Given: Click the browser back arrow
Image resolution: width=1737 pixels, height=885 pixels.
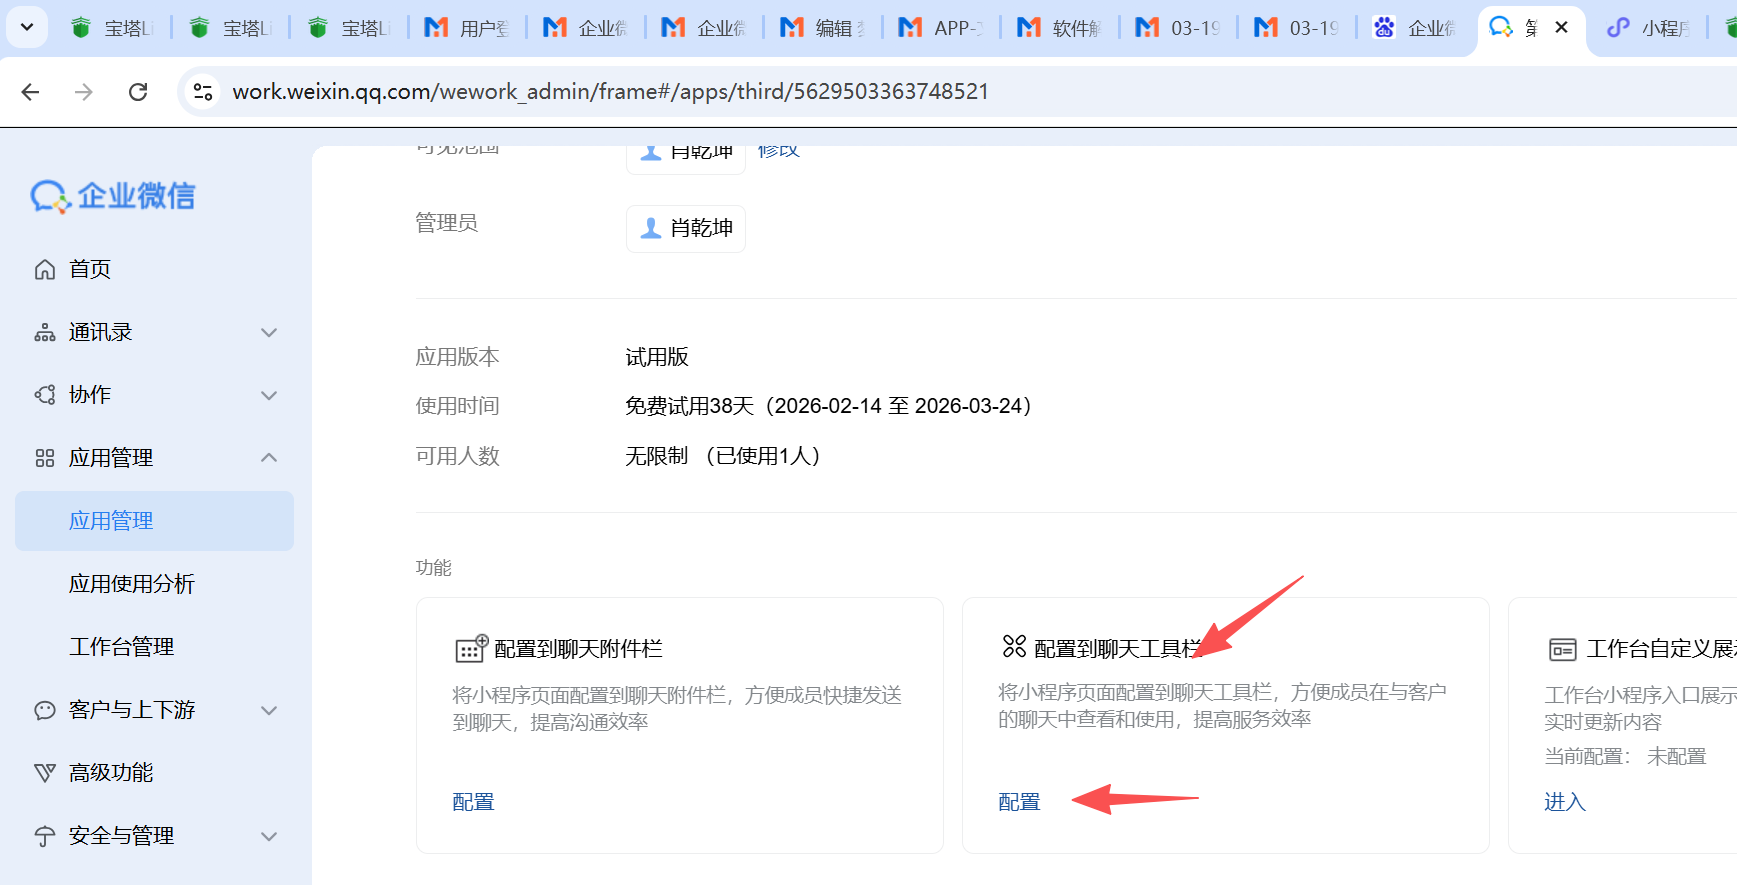Looking at the screenshot, I should 31,92.
